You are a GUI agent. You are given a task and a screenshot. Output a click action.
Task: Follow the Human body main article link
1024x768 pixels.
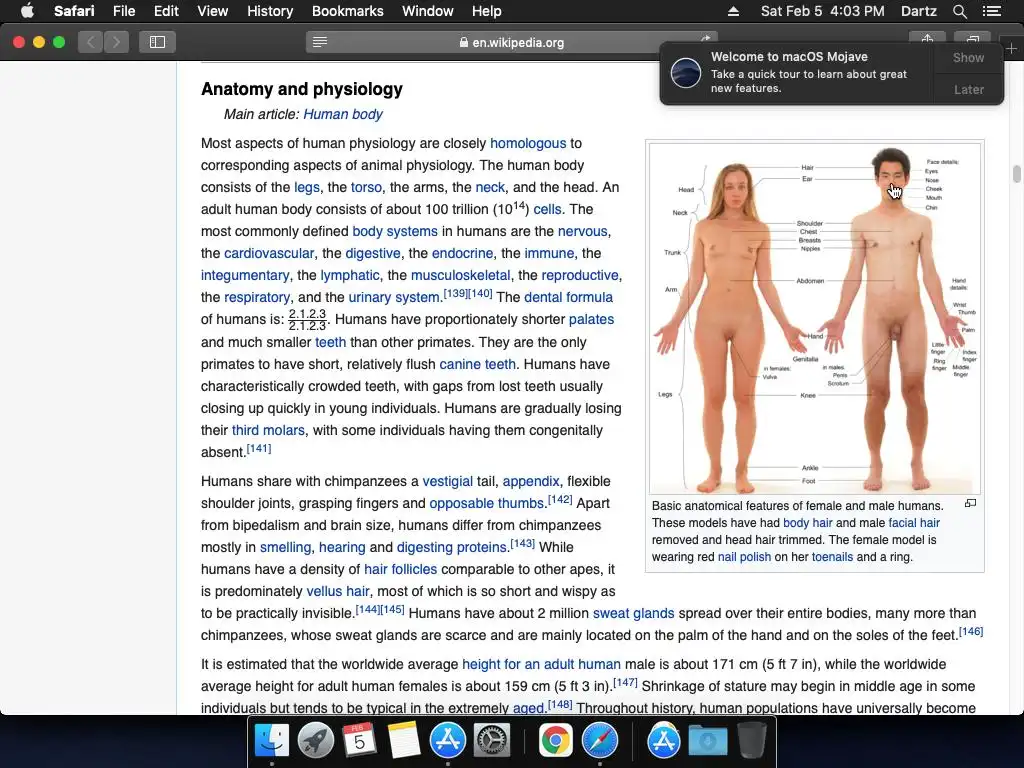(x=343, y=114)
